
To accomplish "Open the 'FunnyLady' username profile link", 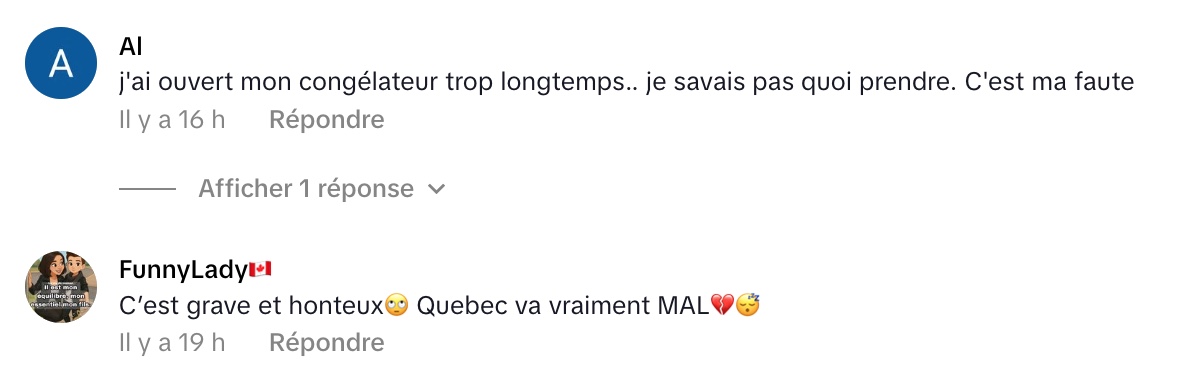I will pos(183,270).
